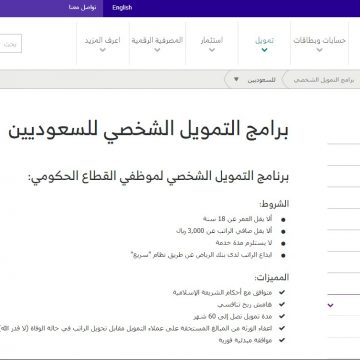Click in the بحث search field
This screenshot has height=360, width=360.
click(x=10, y=43)
